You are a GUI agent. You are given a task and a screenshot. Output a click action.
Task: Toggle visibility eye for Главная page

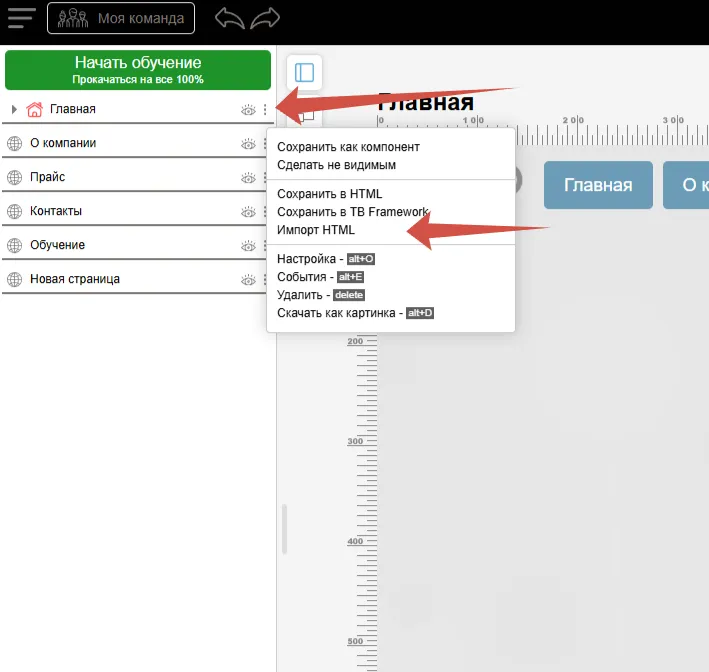tap(248, 110)
